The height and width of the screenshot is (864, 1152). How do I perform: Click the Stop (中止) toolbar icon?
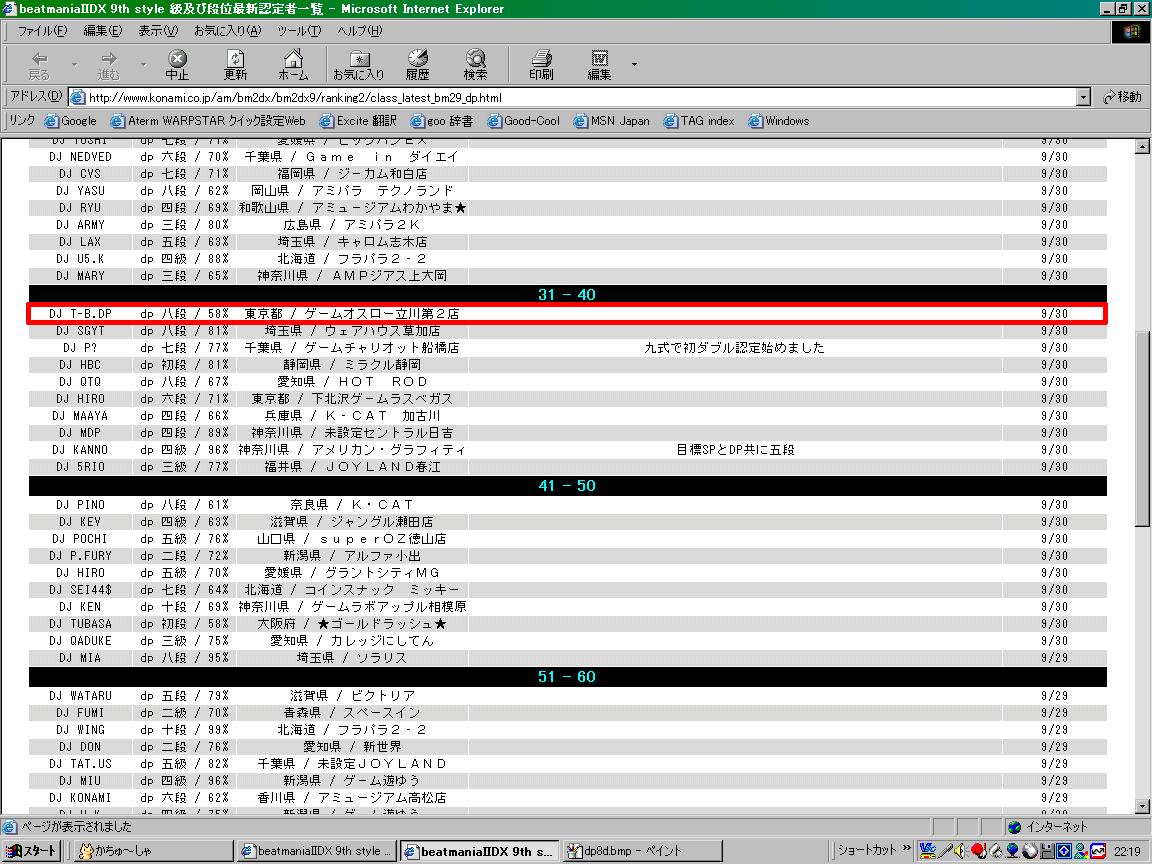pos(177,65)
